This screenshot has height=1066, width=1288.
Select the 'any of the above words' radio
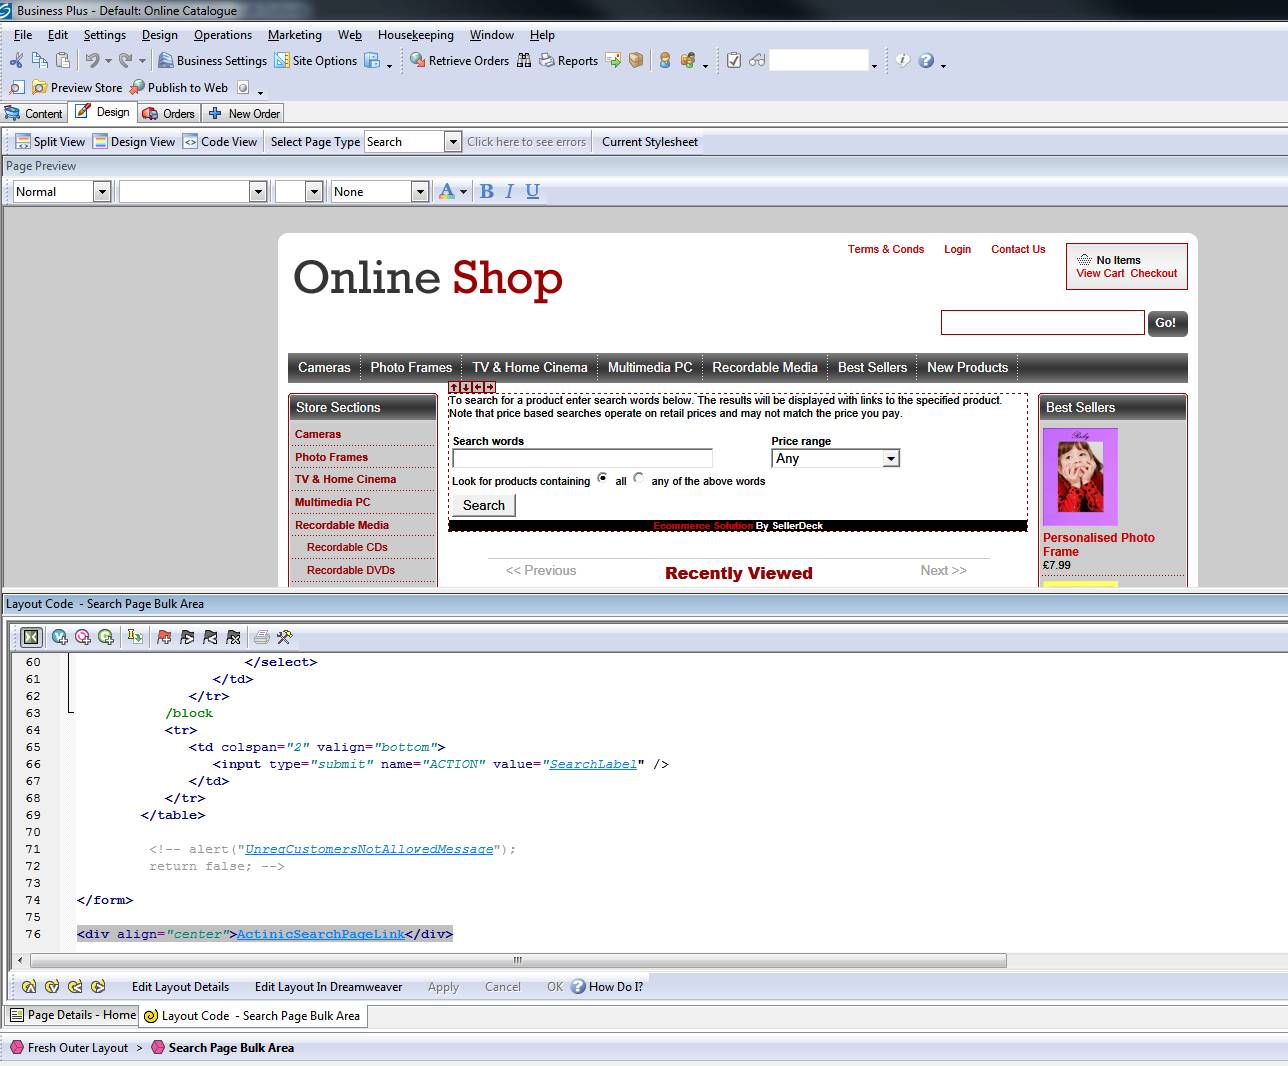(638, 478)
